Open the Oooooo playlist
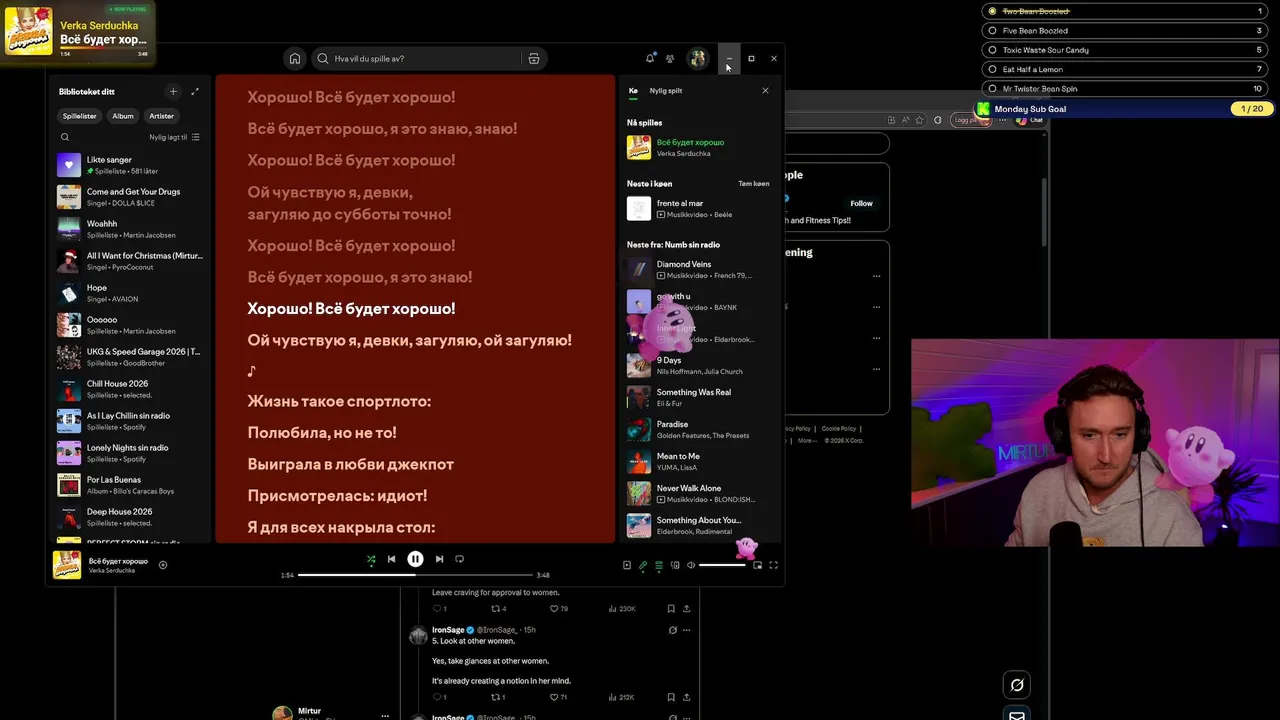The width and height of the screenshot is (1280, 720). 130,325
